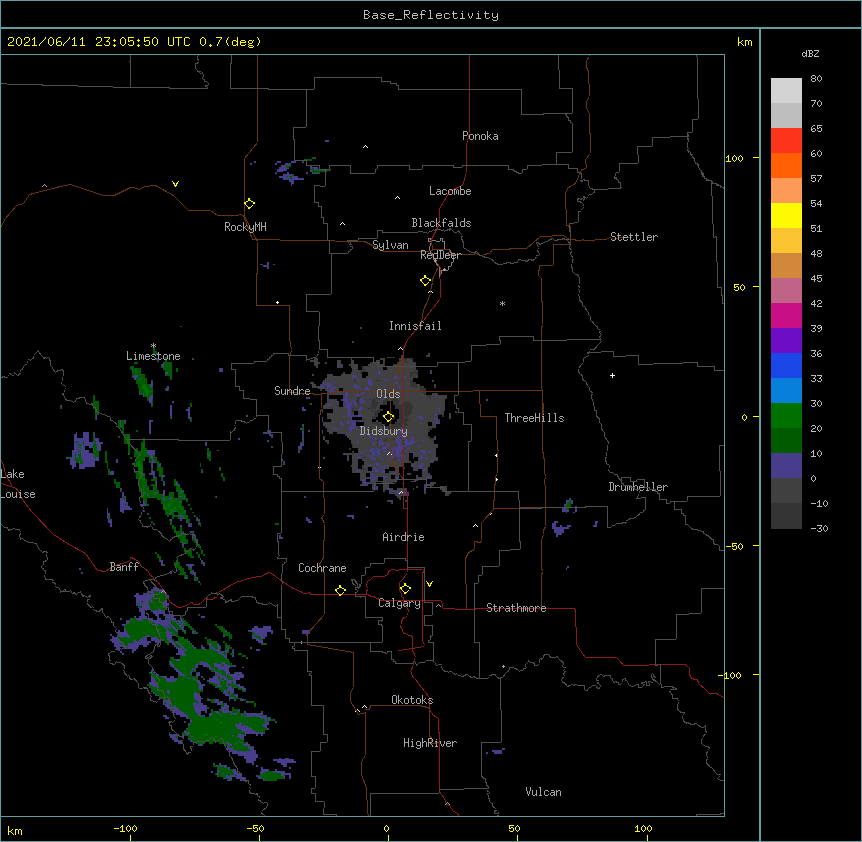Click the bottom-axis -100 km tick label

pyautogui.click(x=125, y=828)
